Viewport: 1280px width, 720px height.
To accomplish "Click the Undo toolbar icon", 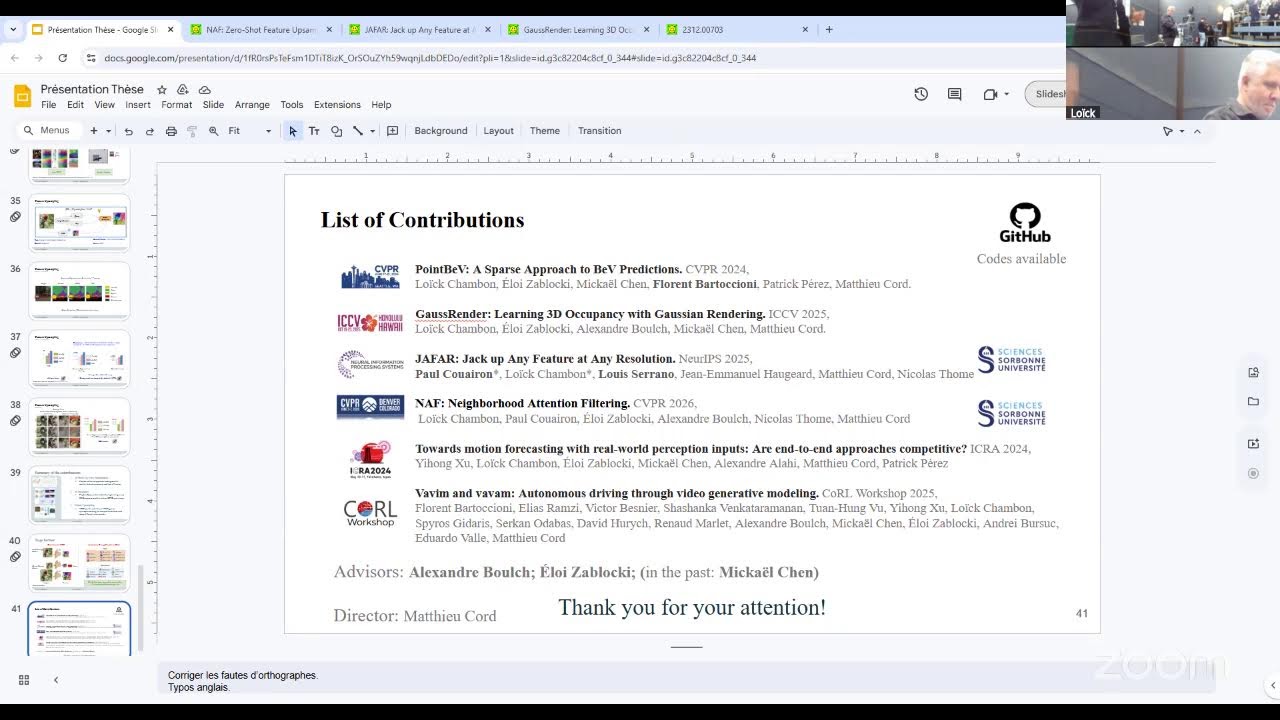I will [128, 131].
